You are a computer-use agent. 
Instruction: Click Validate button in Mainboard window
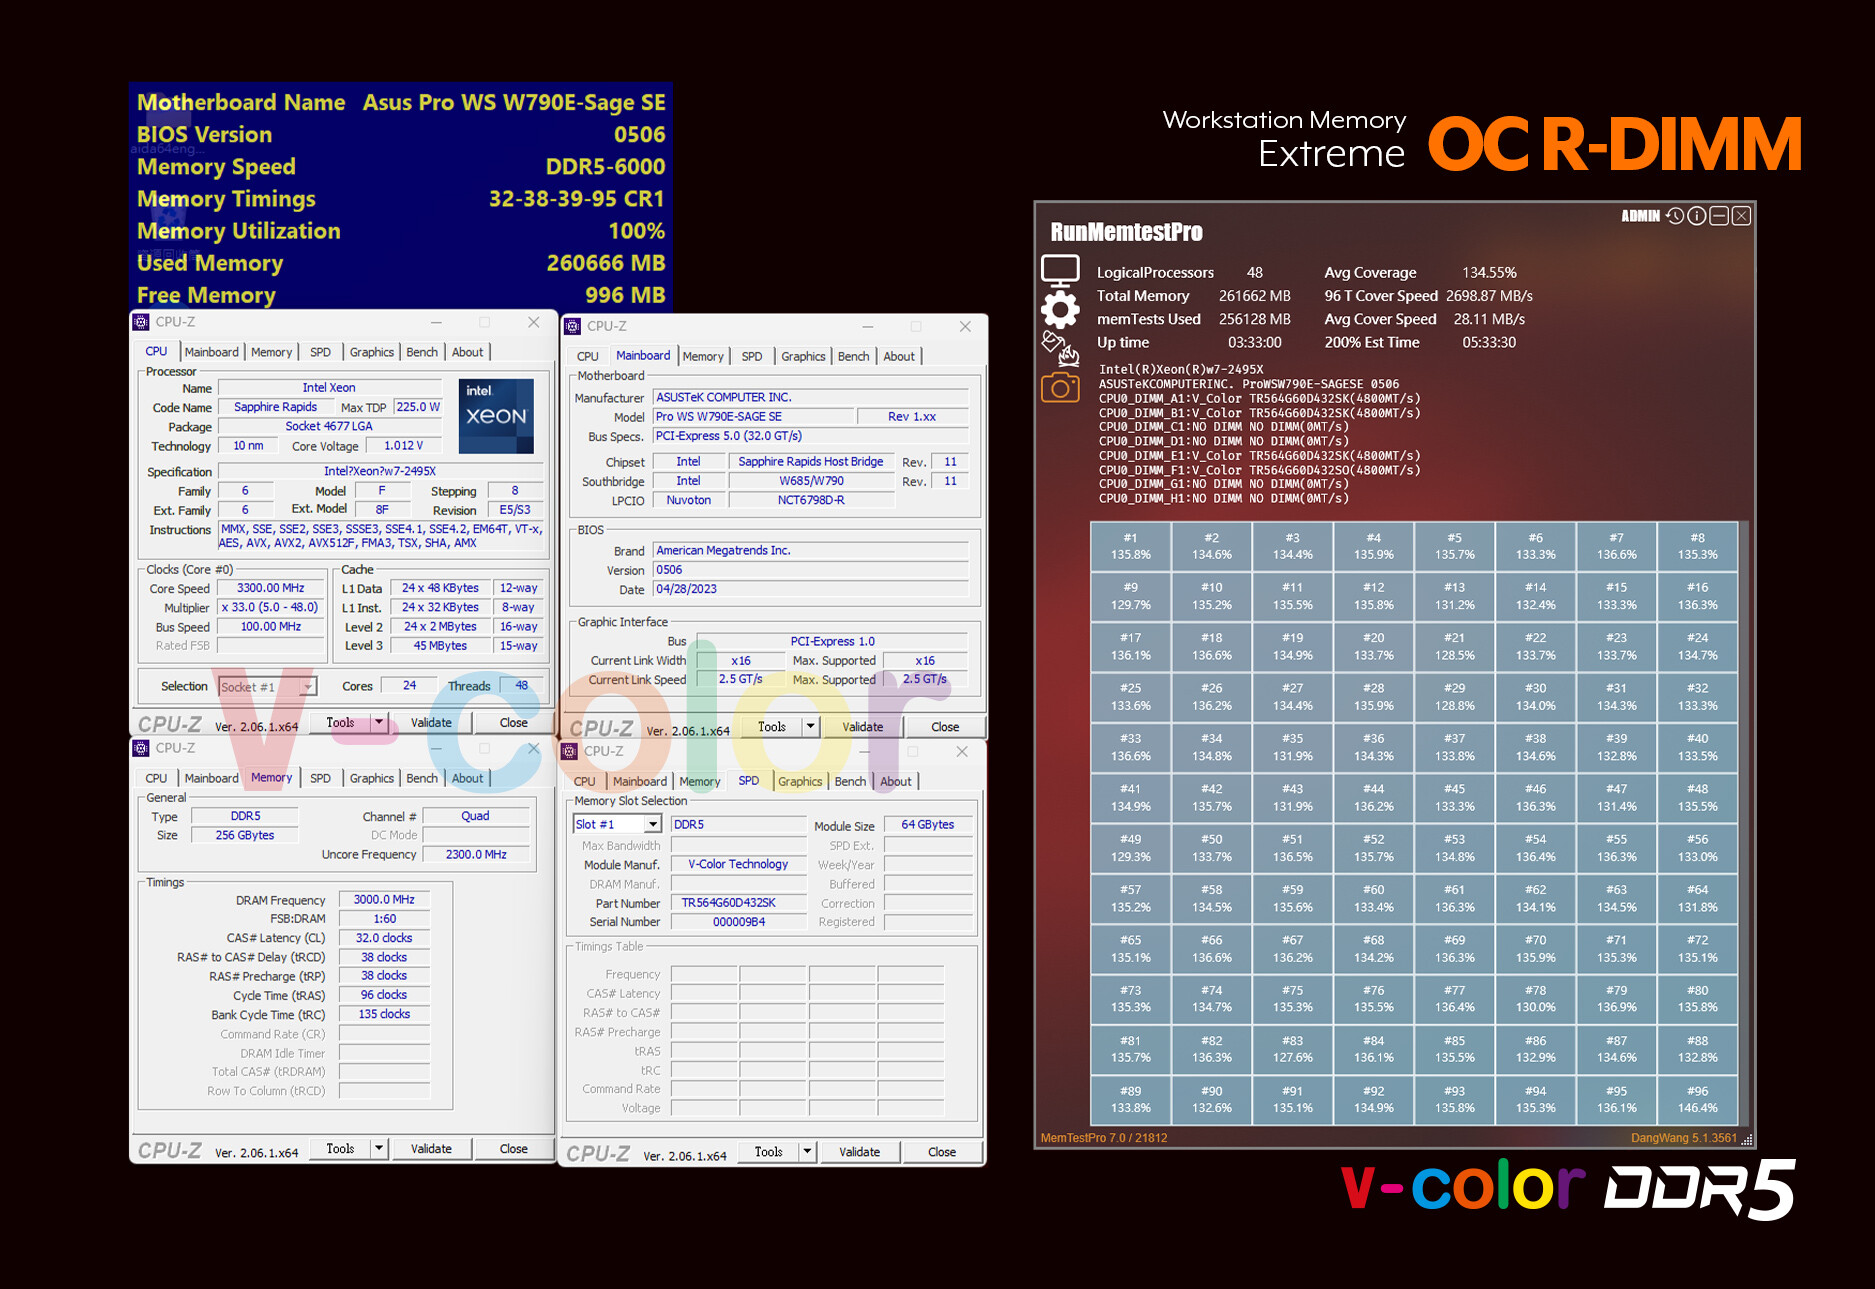pyautogui.click(x=863, y=727)
